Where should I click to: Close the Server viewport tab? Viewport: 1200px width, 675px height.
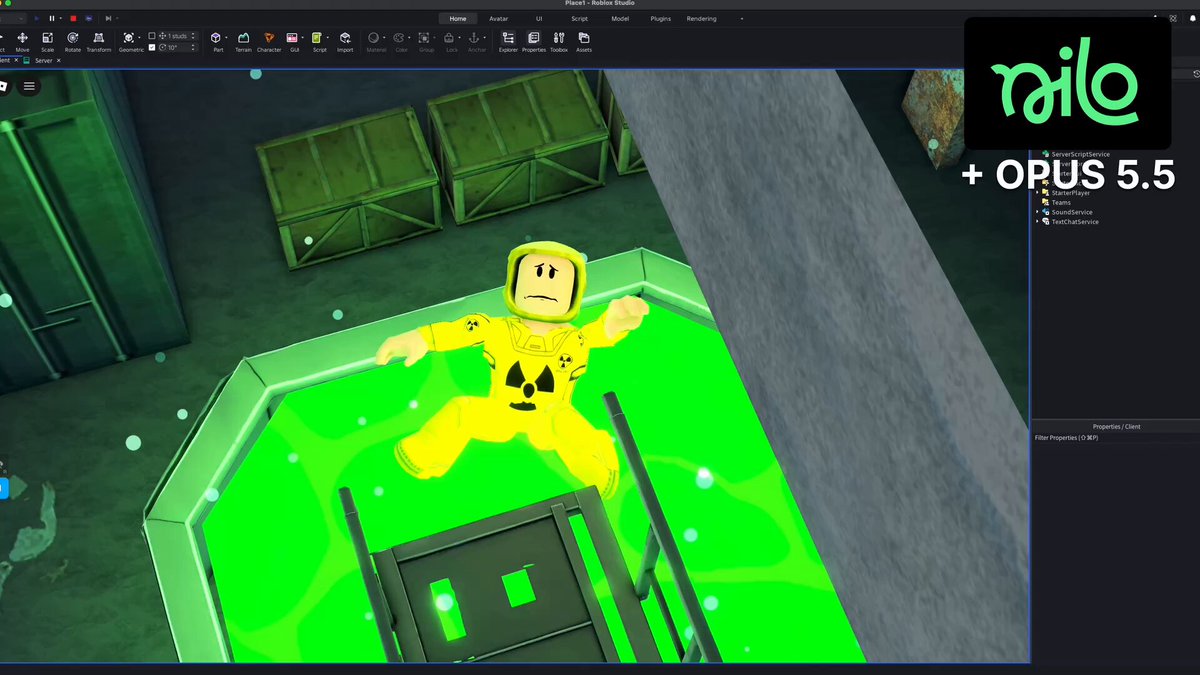pyautogui.click(x=58, y=60)
